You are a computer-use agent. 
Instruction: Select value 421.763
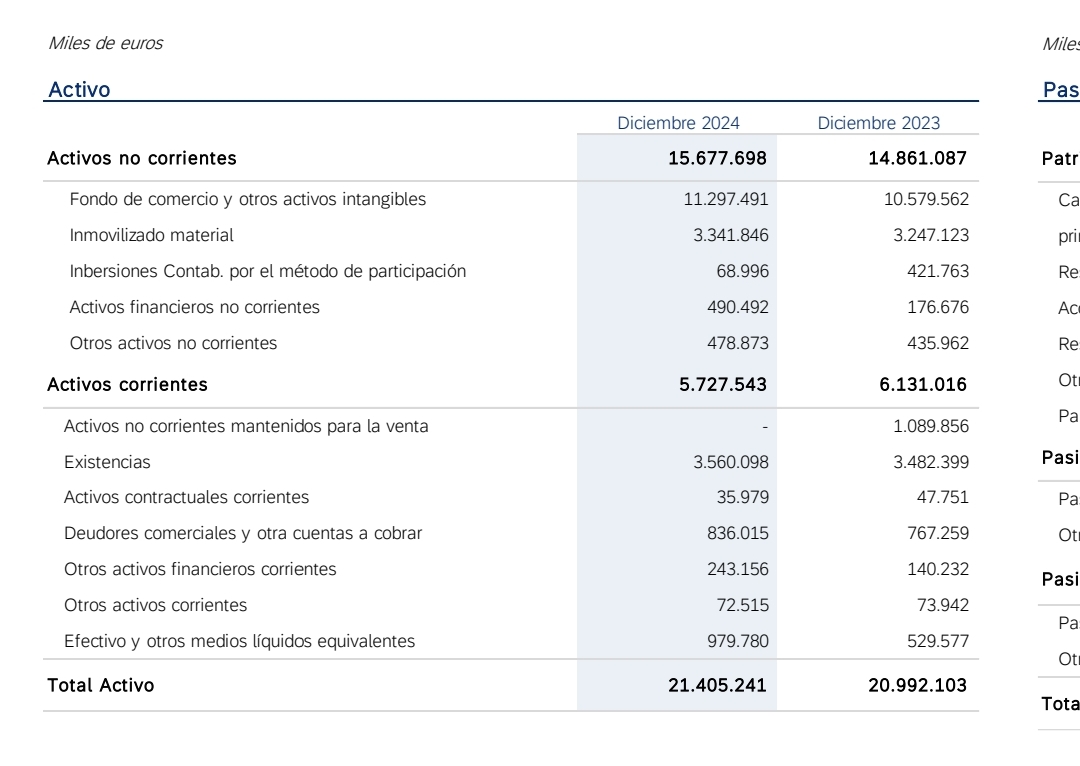(x=938, y=271)
